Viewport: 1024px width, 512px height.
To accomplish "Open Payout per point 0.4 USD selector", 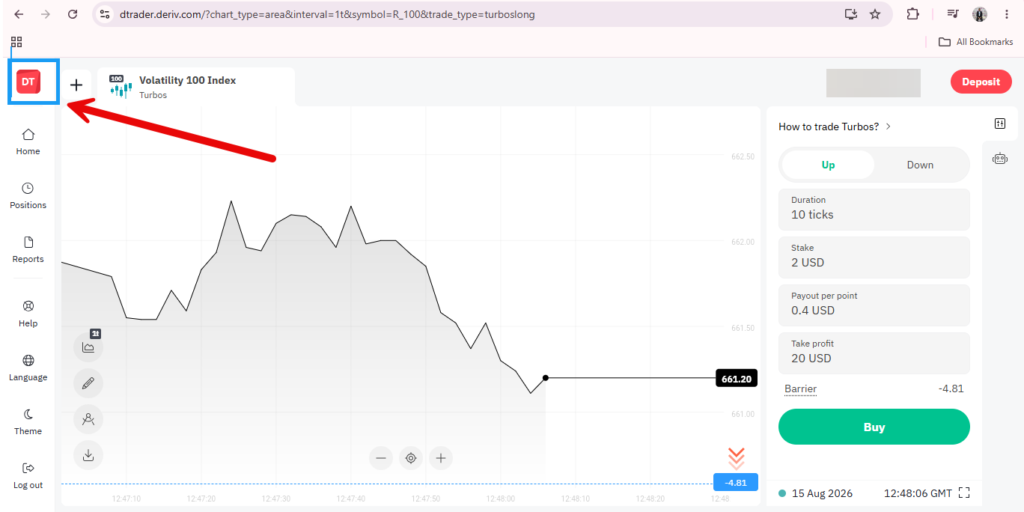I will 874,304.
